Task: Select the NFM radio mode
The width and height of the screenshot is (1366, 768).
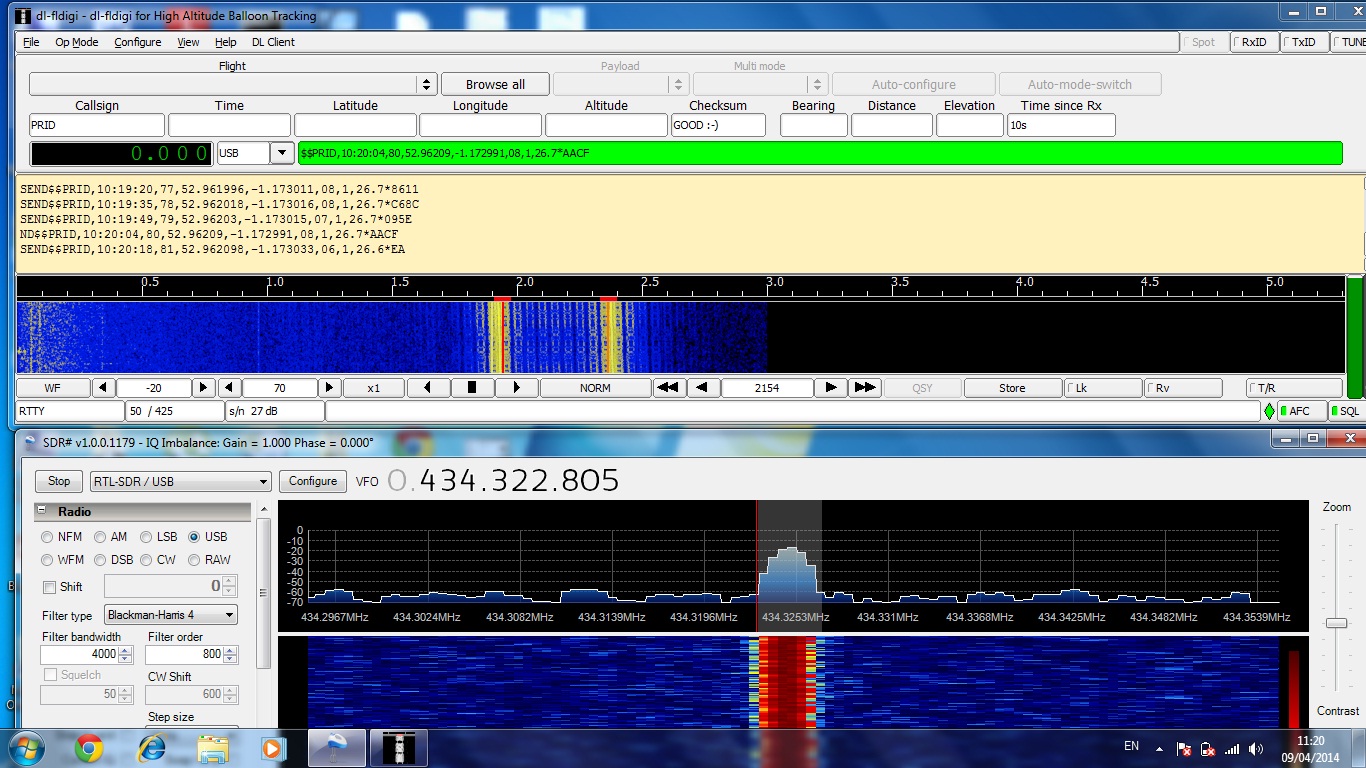Action: point(48,537)
